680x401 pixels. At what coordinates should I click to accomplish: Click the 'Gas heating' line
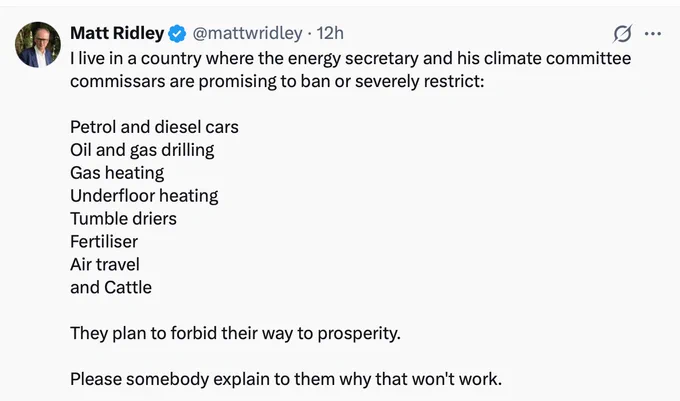pyautogui.click(x=117, y=173)
